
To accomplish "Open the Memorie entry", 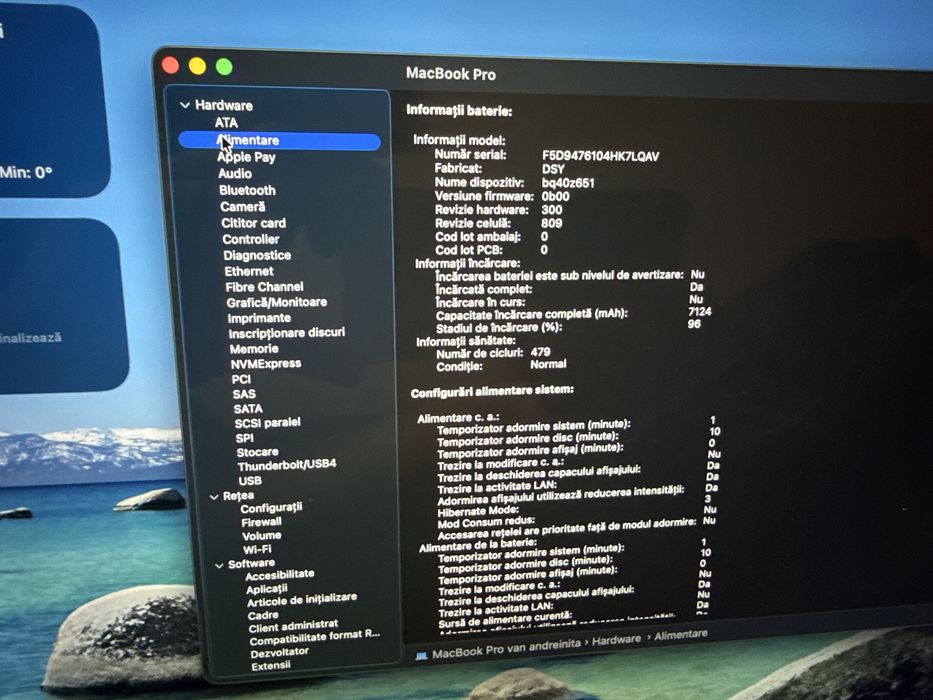I will coord(254,349).
